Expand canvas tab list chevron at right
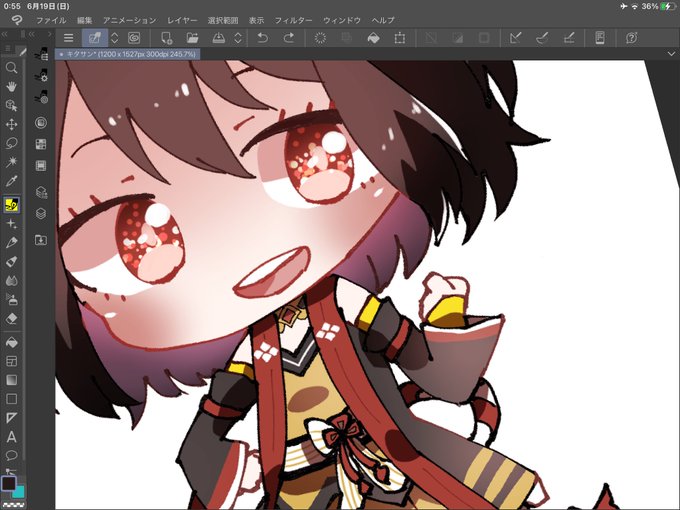This screenshot has height=510, width=680. pos(671,54)
